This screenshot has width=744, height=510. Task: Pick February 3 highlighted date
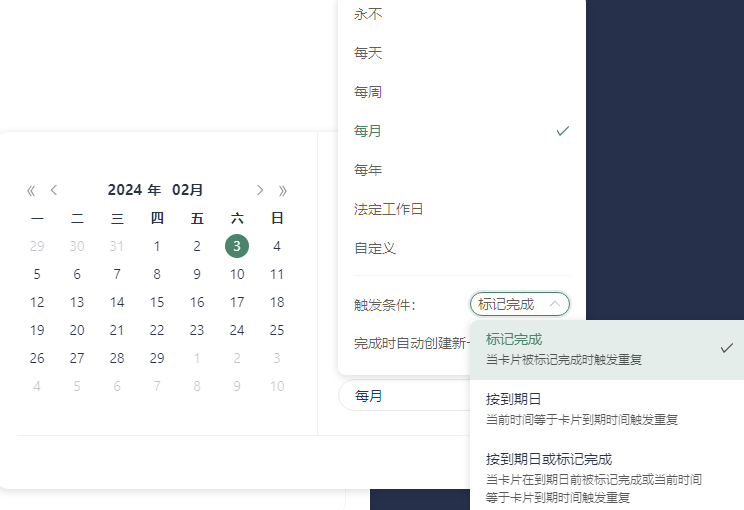point(237,246)
